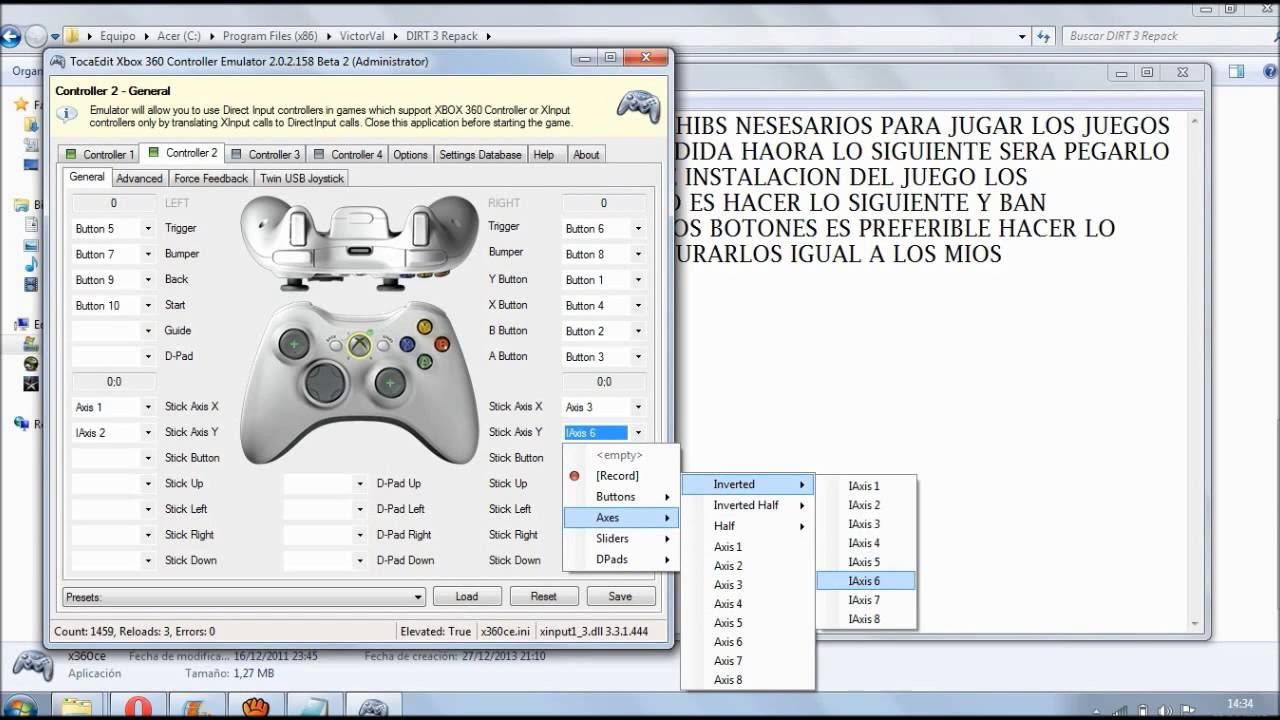Open the right Stick Axis X Axis 3 dropdown
1280x720 pixels.
638,407
